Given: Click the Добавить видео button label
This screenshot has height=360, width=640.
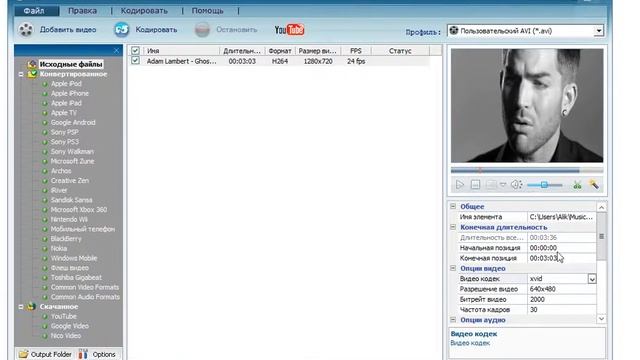Looking at the screenshot, I should point(68,30).
